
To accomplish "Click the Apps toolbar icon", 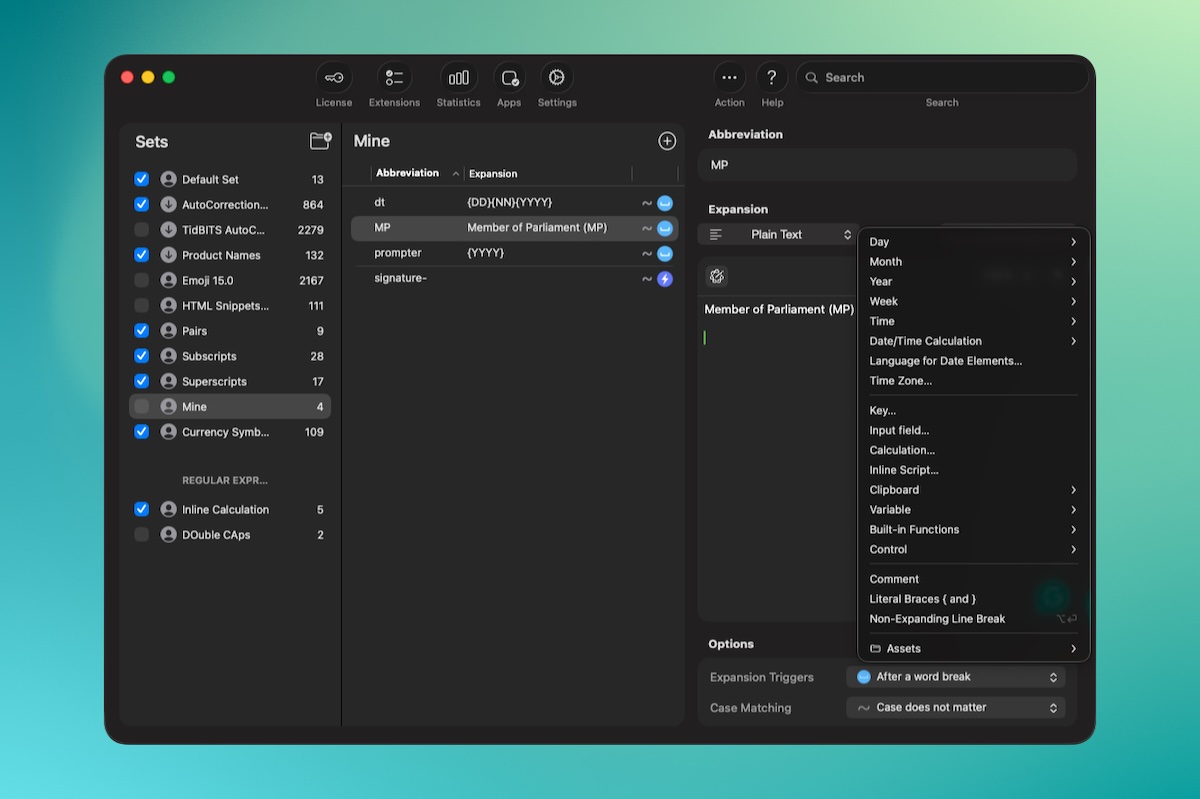I will pyautogui.click(x=509, y=78).
